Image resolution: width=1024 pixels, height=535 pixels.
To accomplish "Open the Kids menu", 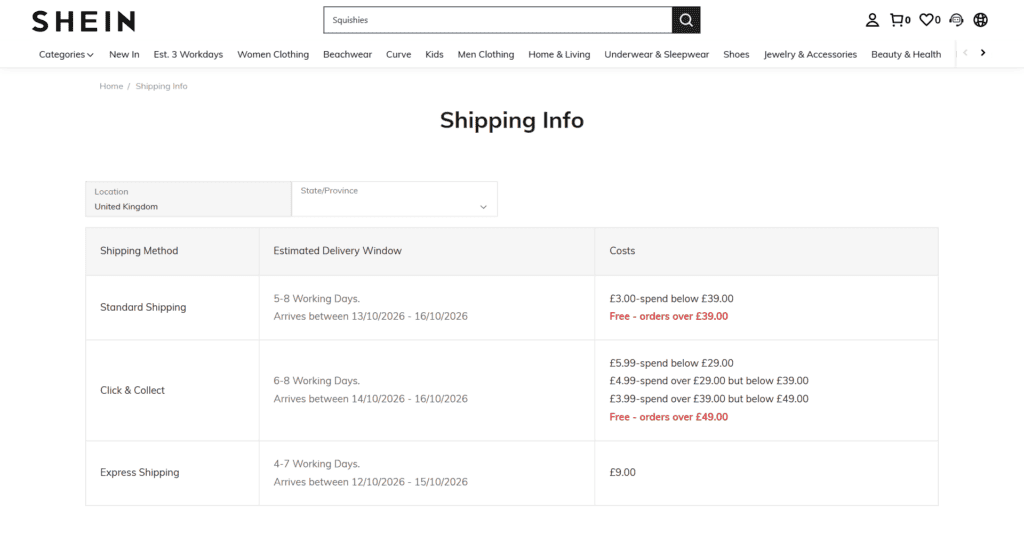I will 434,54.
